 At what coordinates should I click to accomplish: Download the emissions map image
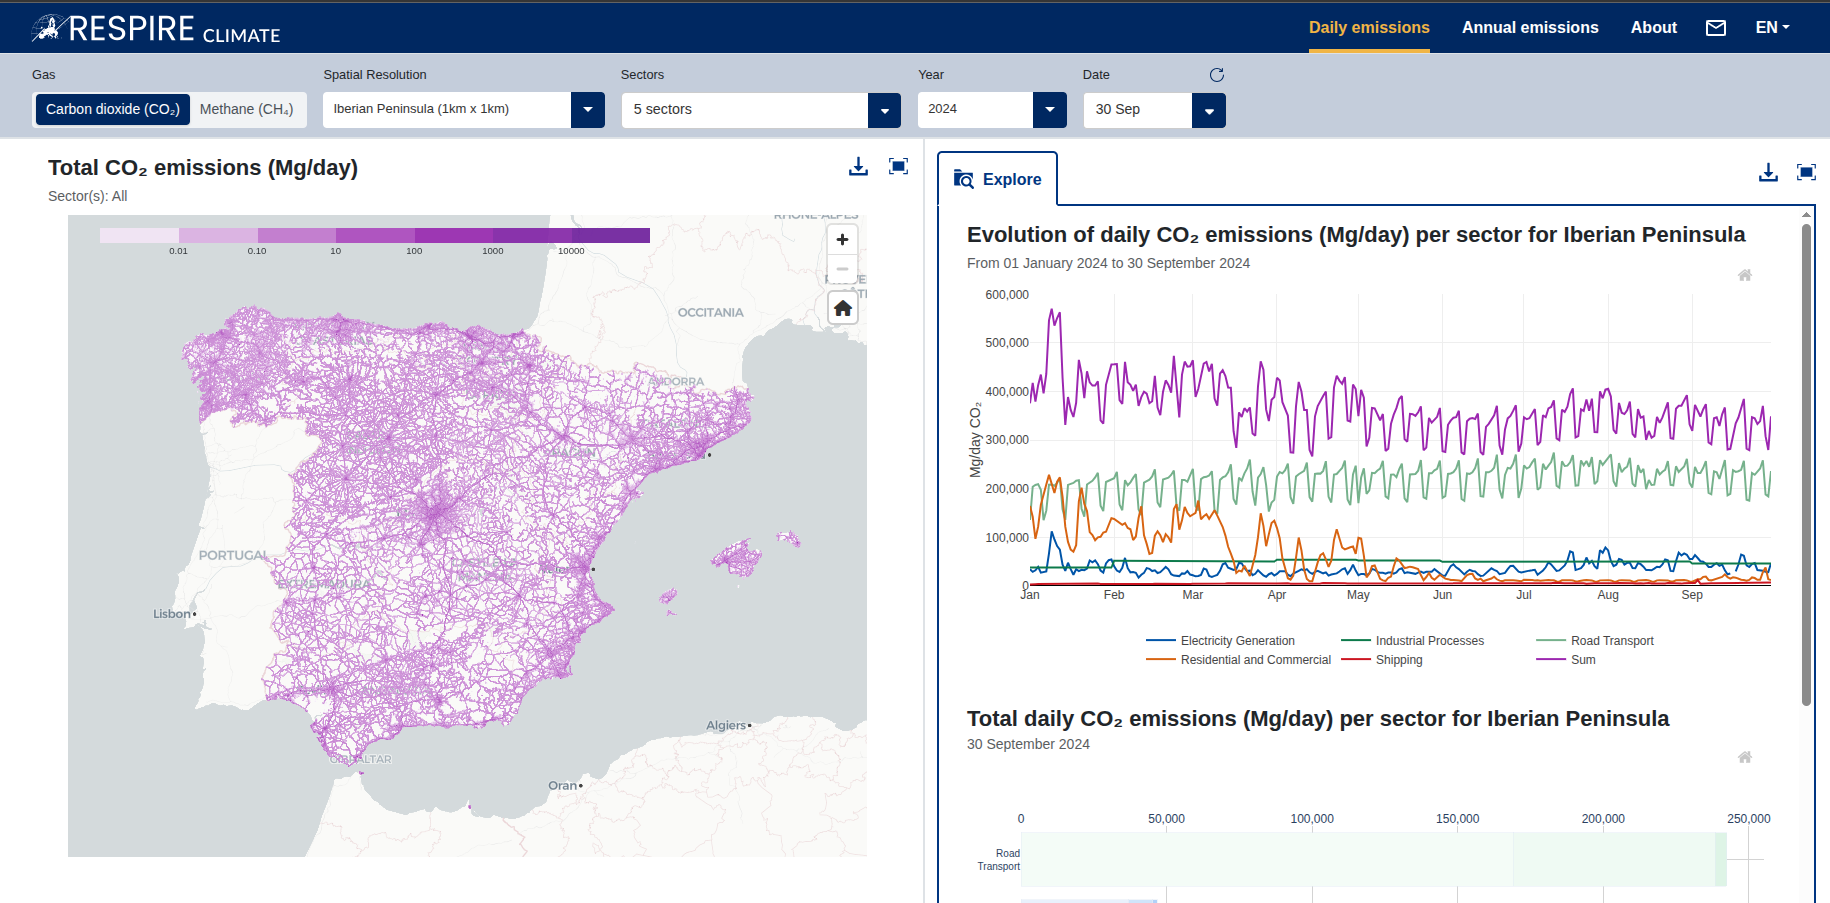coord(858,166)
